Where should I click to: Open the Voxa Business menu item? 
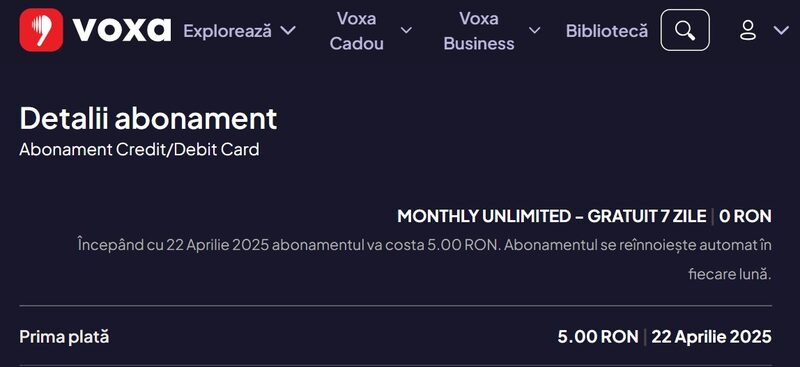(x=479, y=31)
